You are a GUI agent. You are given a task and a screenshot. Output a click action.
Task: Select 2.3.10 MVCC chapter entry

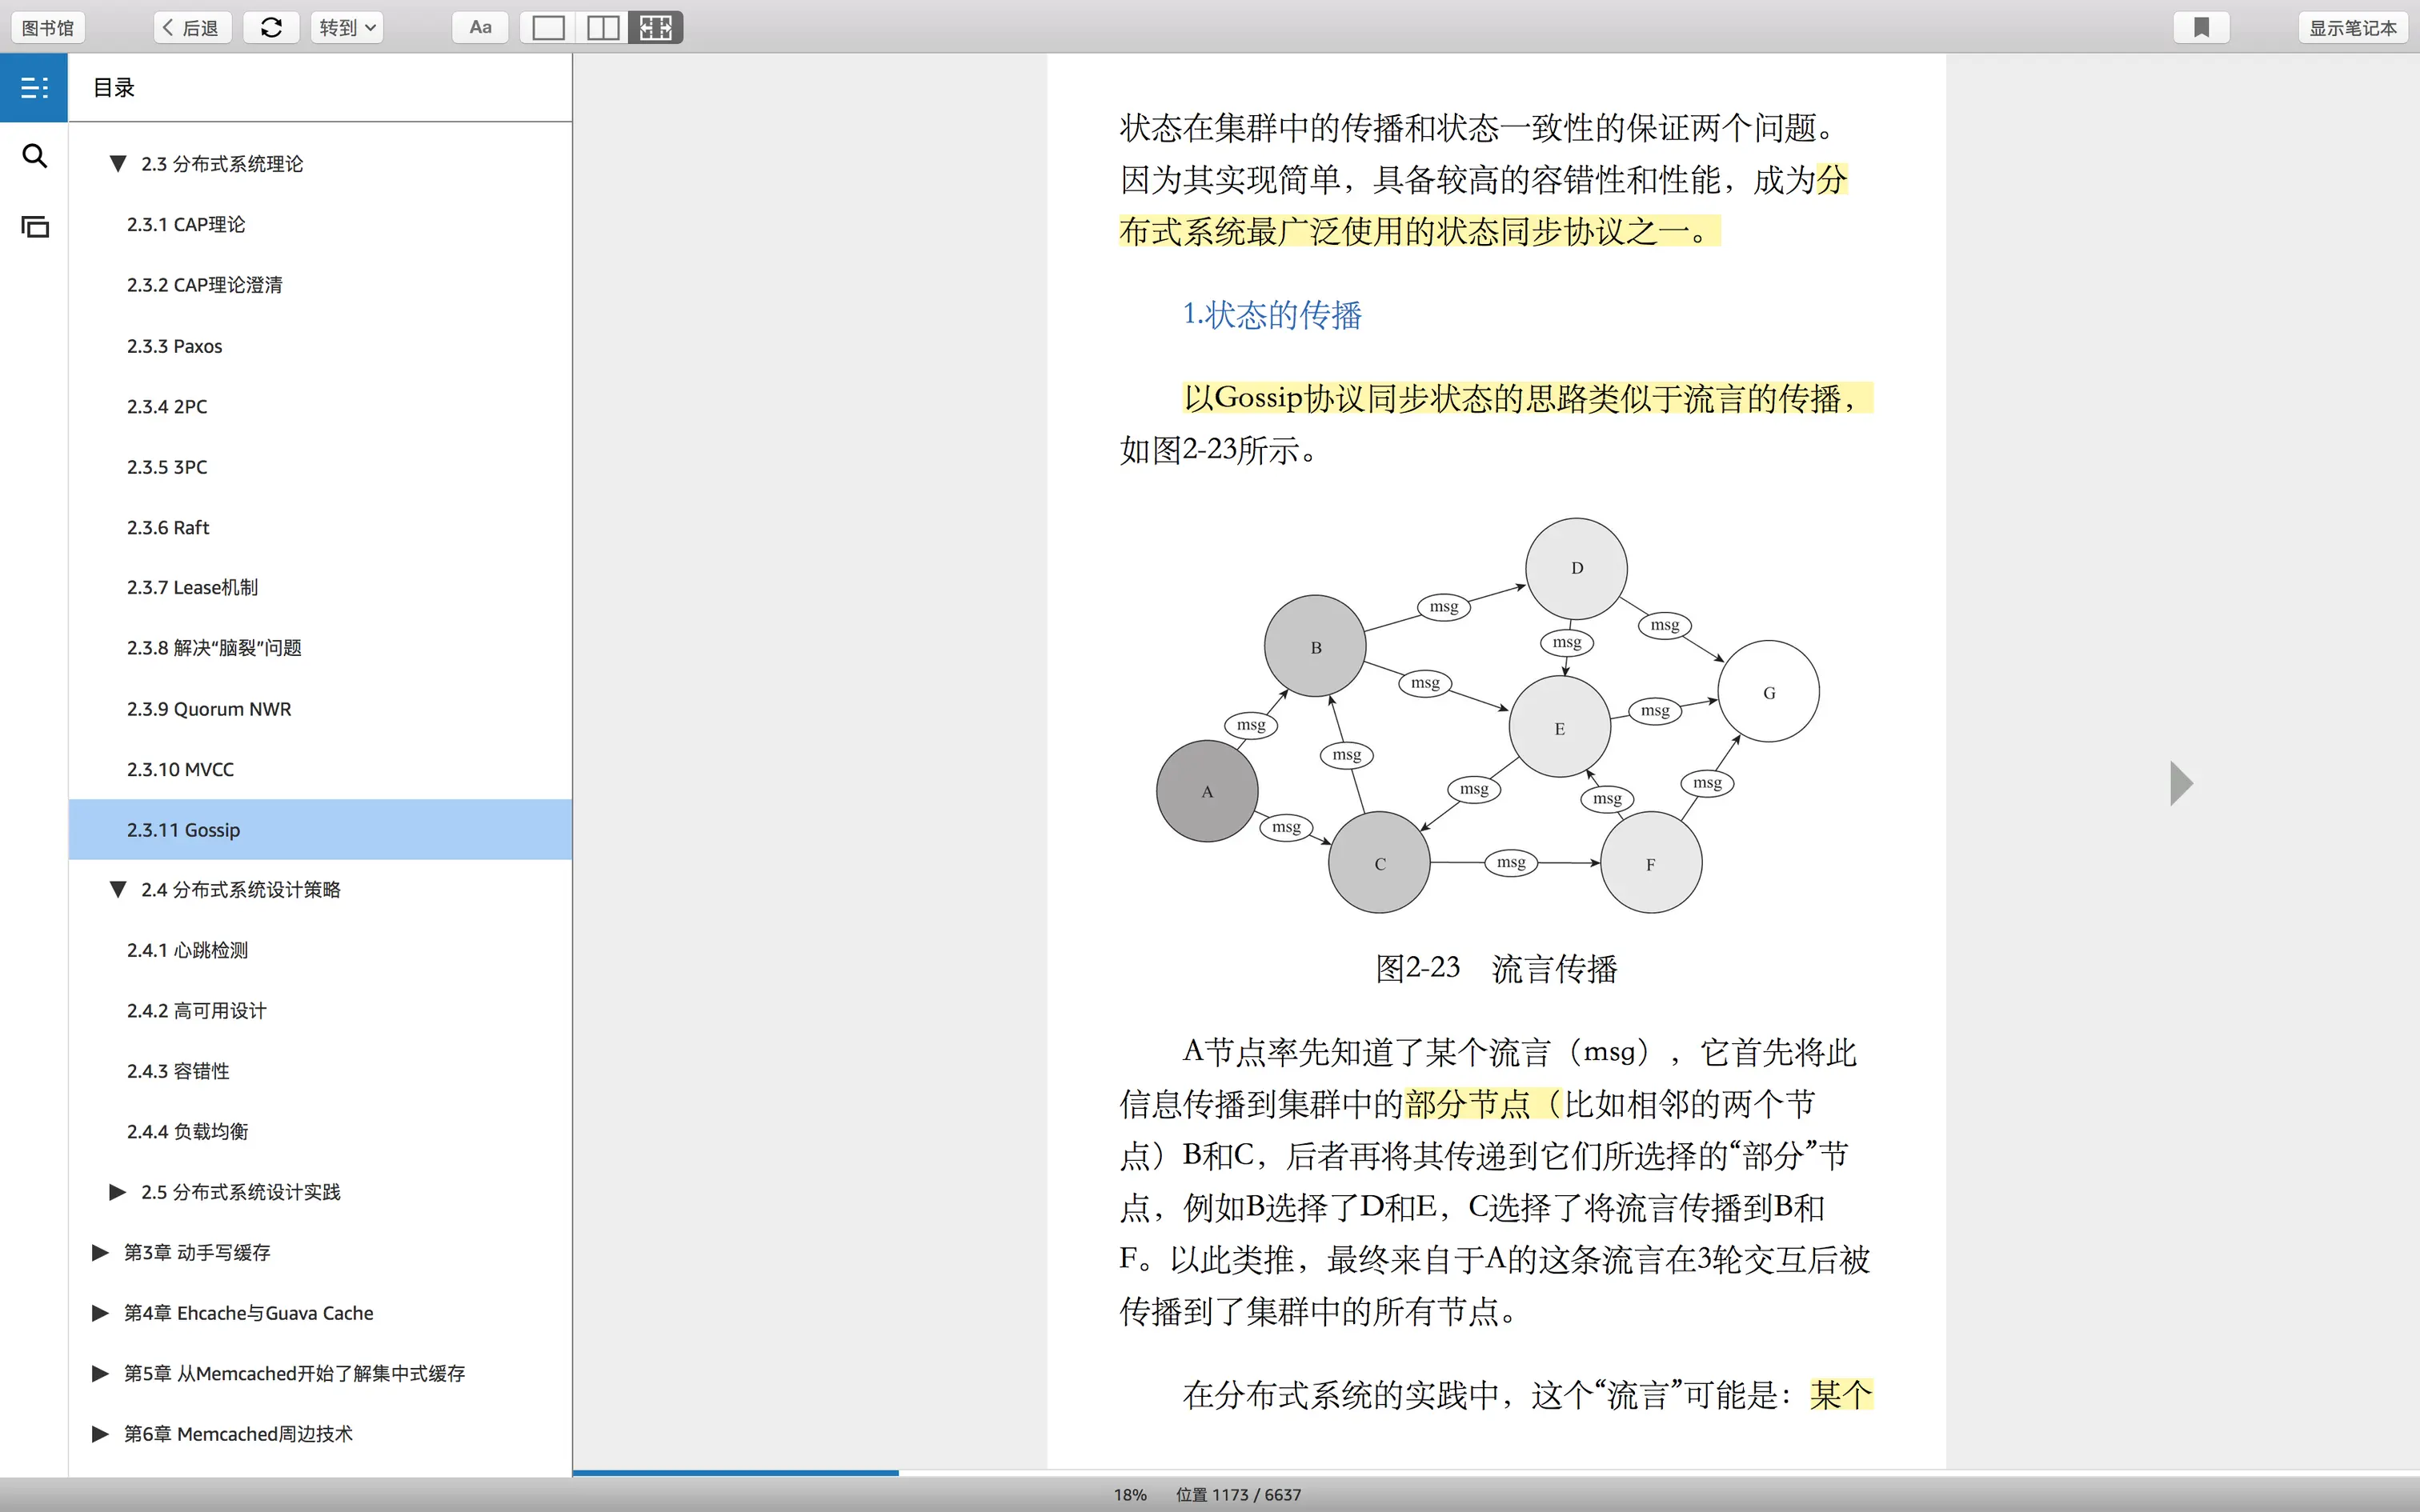(180, 769)
